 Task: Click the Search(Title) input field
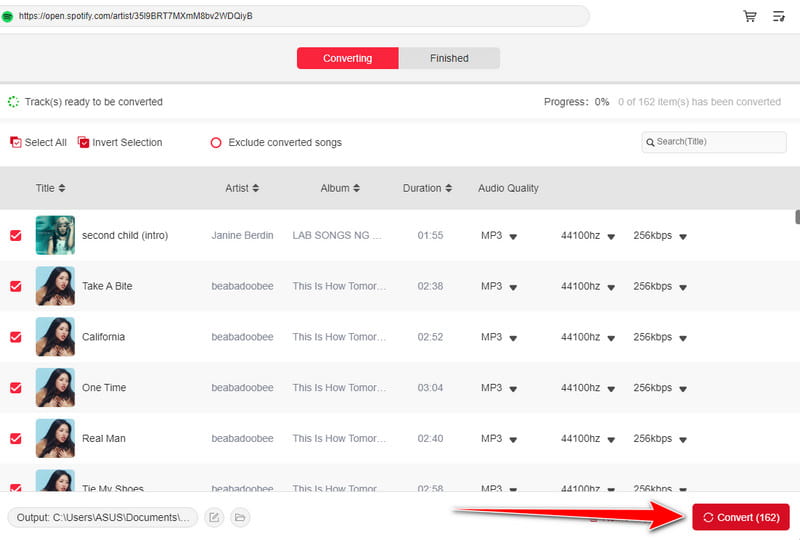718,142
